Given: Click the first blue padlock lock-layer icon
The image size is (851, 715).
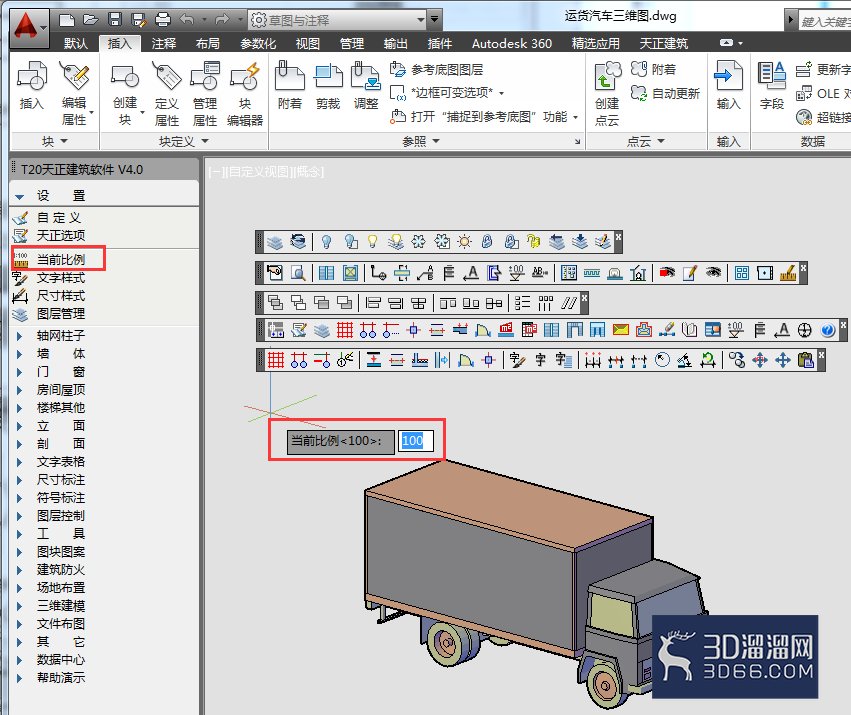Looking at the screenshot, I should 487,242.
